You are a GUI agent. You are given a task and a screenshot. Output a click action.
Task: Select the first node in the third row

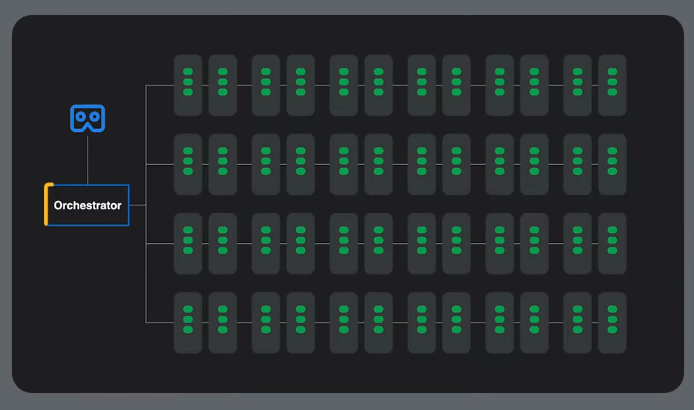pyautogui.click(x=188, y=243)
